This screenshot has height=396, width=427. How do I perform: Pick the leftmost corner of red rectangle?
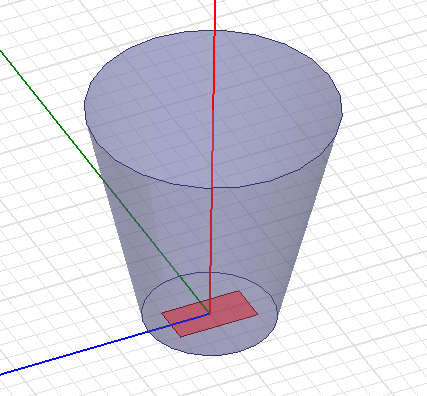pyautogui.click(x=162, y=313)
